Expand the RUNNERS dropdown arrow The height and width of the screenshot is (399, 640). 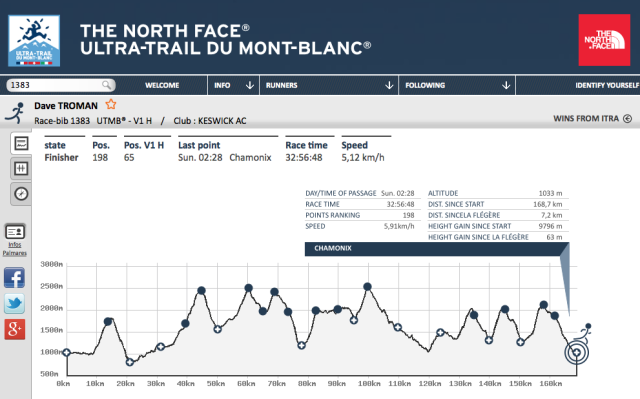click(389, 85)
